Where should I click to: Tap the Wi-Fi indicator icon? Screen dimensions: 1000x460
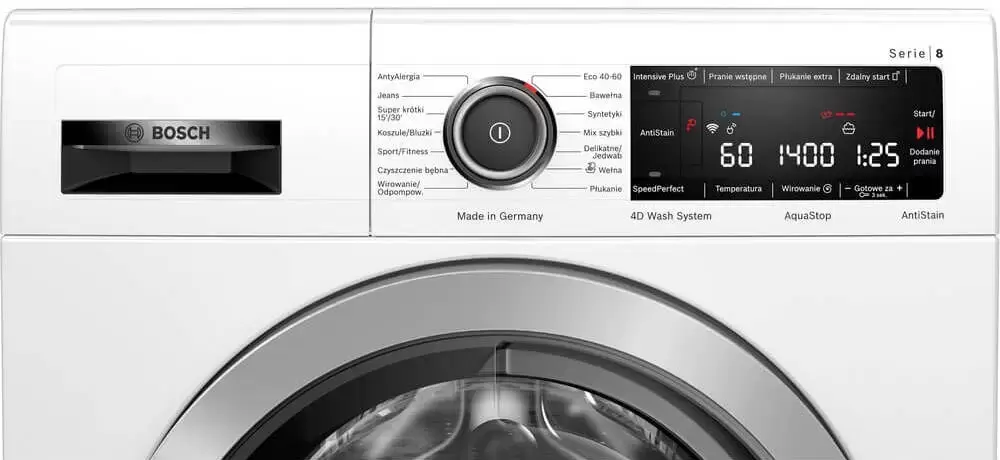coord(712,128)
